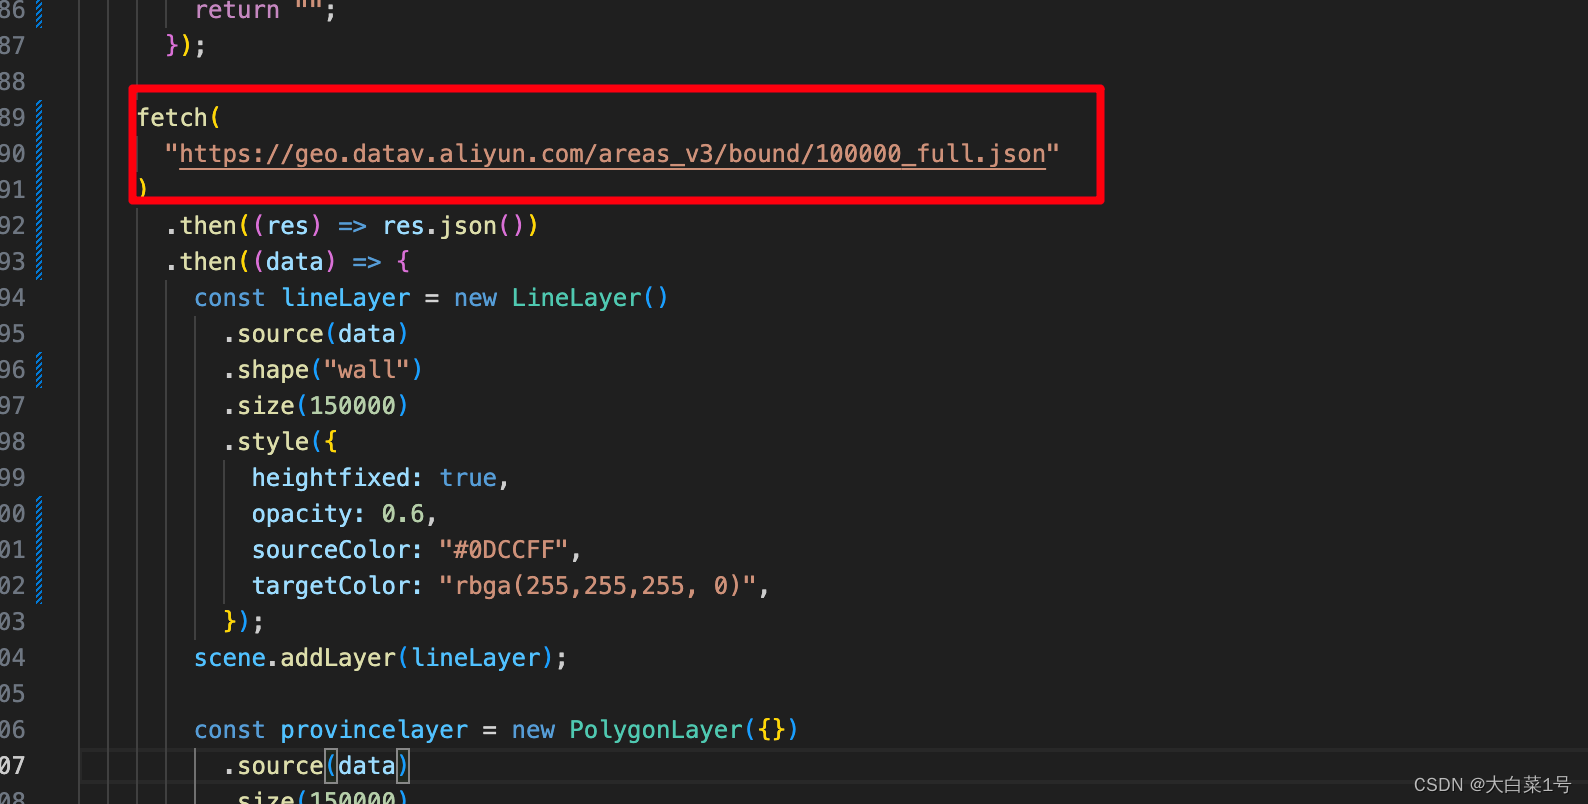Image resolution: width=1588 pixels, height=804 pixels.
Task: Click the sourceColor property name
Action: [x=330, y=550]
